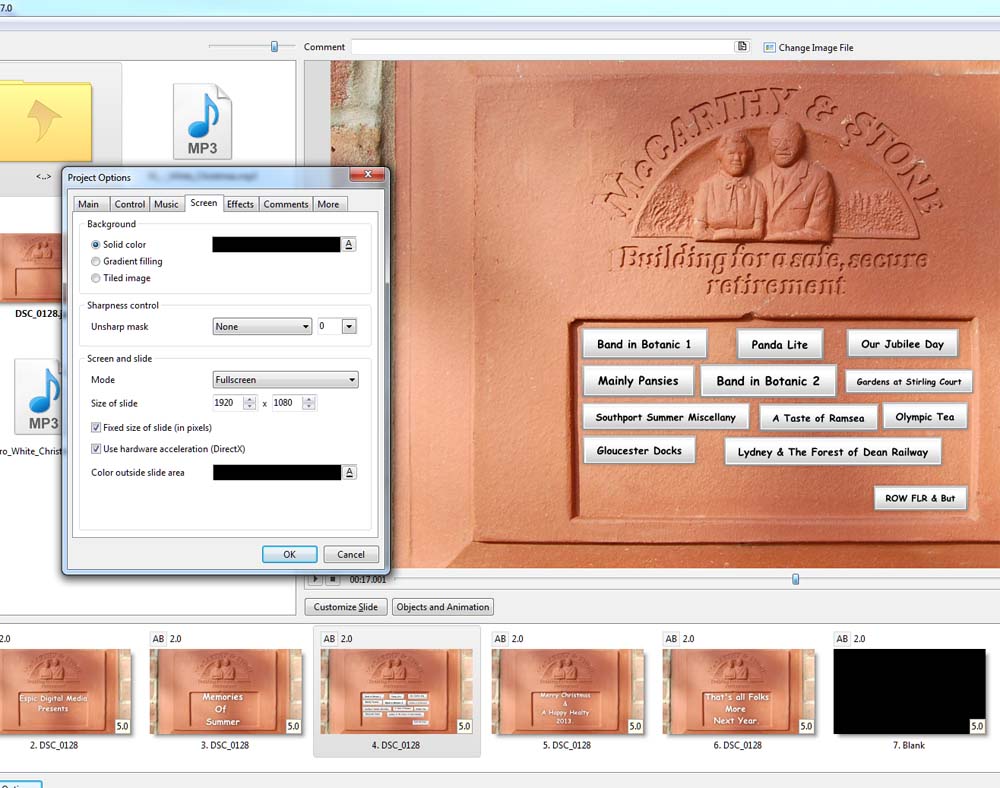Open color picker for color outside slide area
The image size is (1000, 788).
[349, 472]
